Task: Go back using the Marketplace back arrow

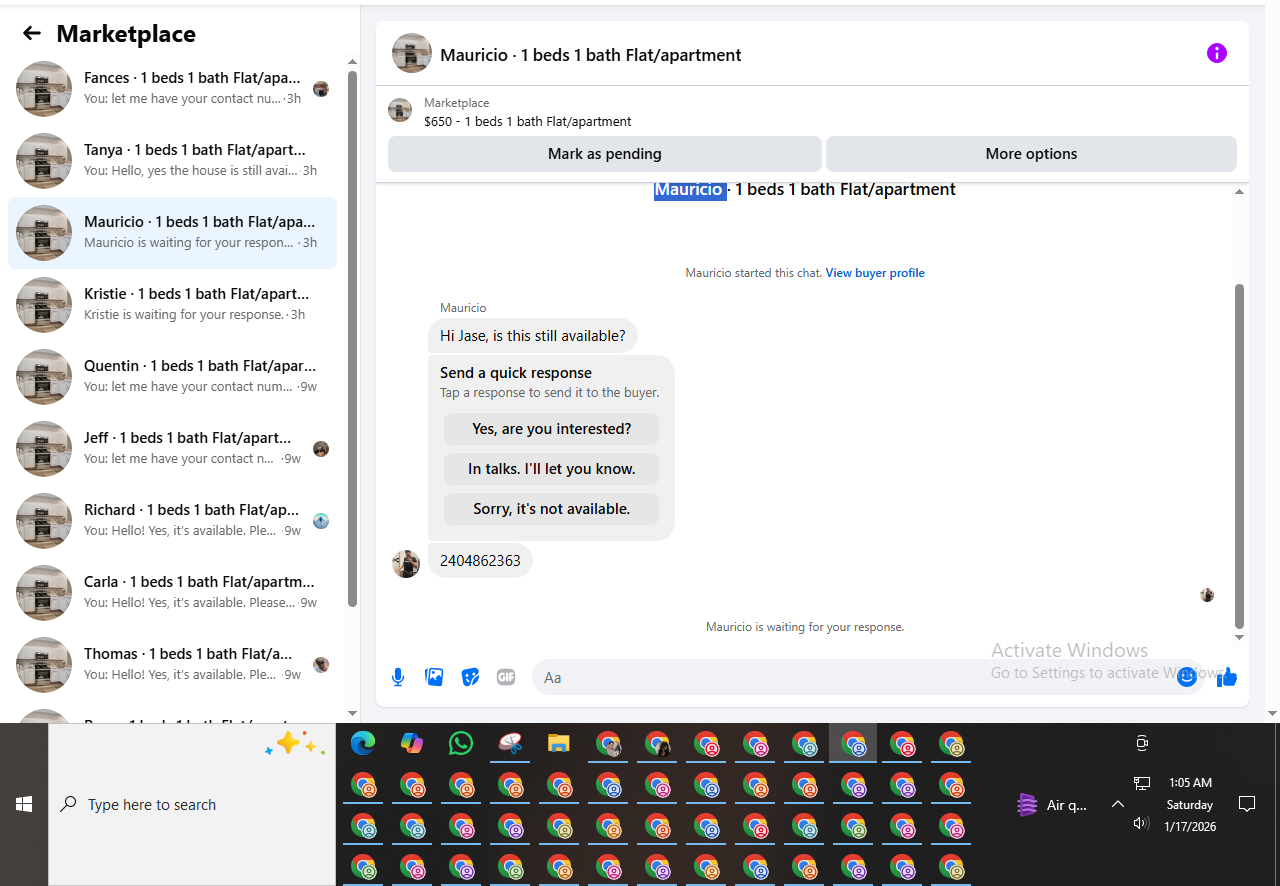Action: 32,33
